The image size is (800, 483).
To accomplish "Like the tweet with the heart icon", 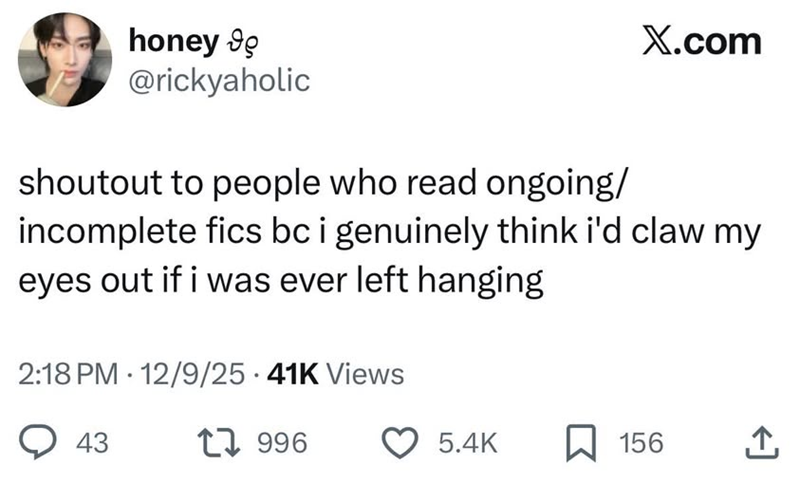I will pyautogui.click(x=401, y=442).
